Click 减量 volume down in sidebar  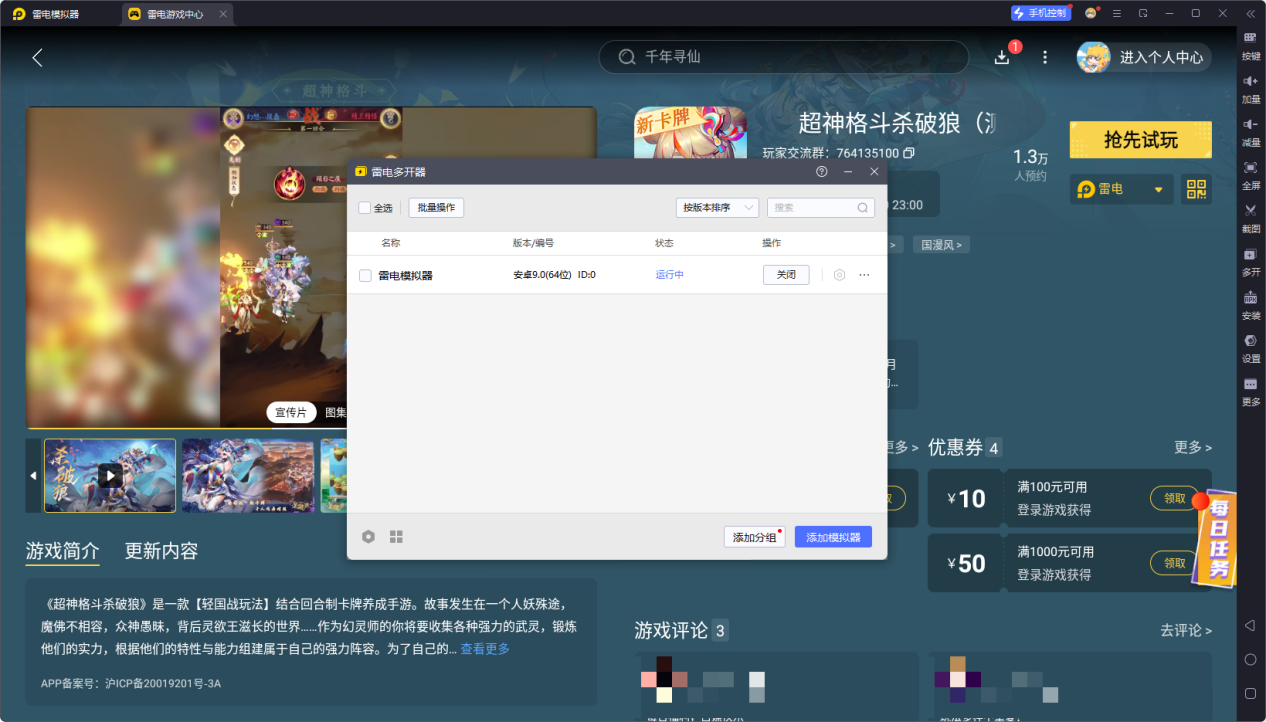pos(1251,131)
